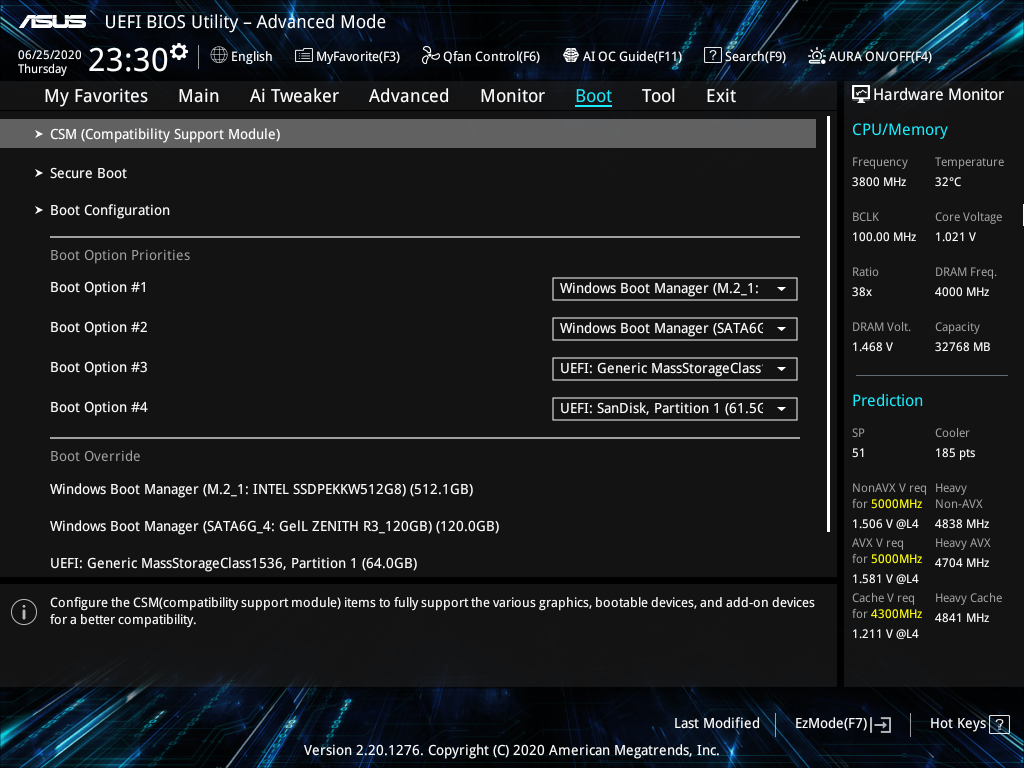Click the Boot Option Priorities heading
The image size is (1024, 768).
(x=120, y=255)
